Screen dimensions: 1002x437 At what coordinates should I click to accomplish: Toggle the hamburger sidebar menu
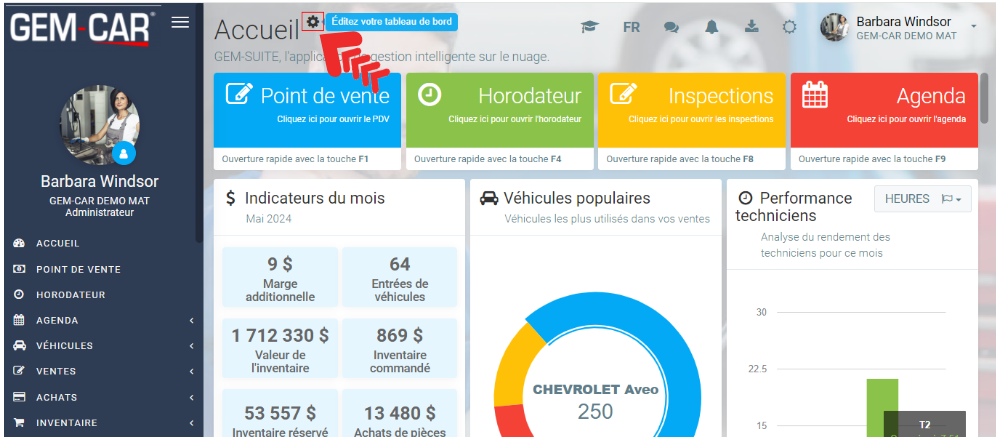click(180, 22)
